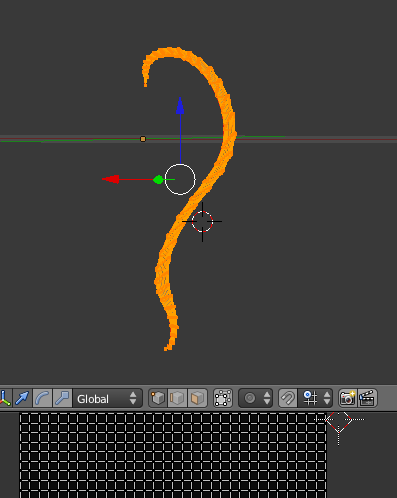Screen dimensions: 397x498
Task: Click the small orange object origin dot
Action: pyautogui.click(x=143, y=139)
